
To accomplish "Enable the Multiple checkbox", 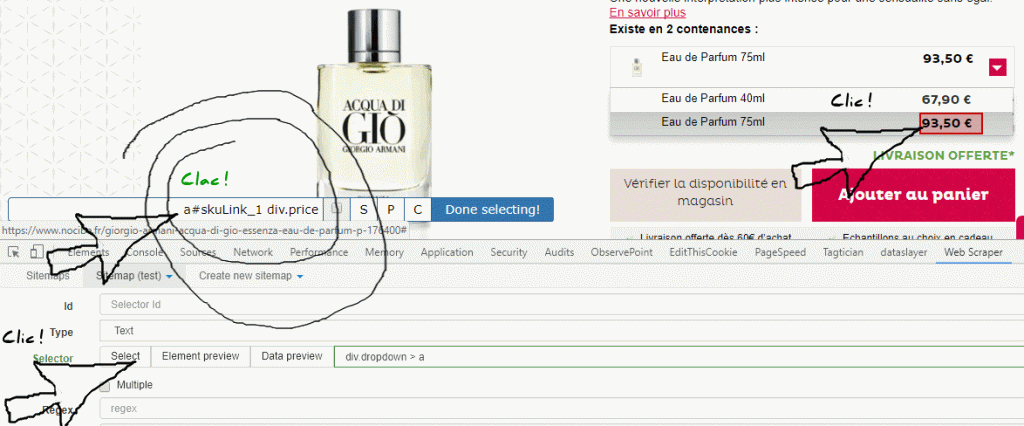I will (x=104, y=385).
